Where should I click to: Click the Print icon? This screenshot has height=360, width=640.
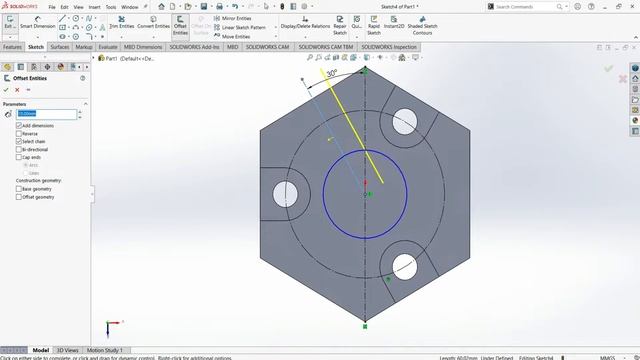[219, 7]
